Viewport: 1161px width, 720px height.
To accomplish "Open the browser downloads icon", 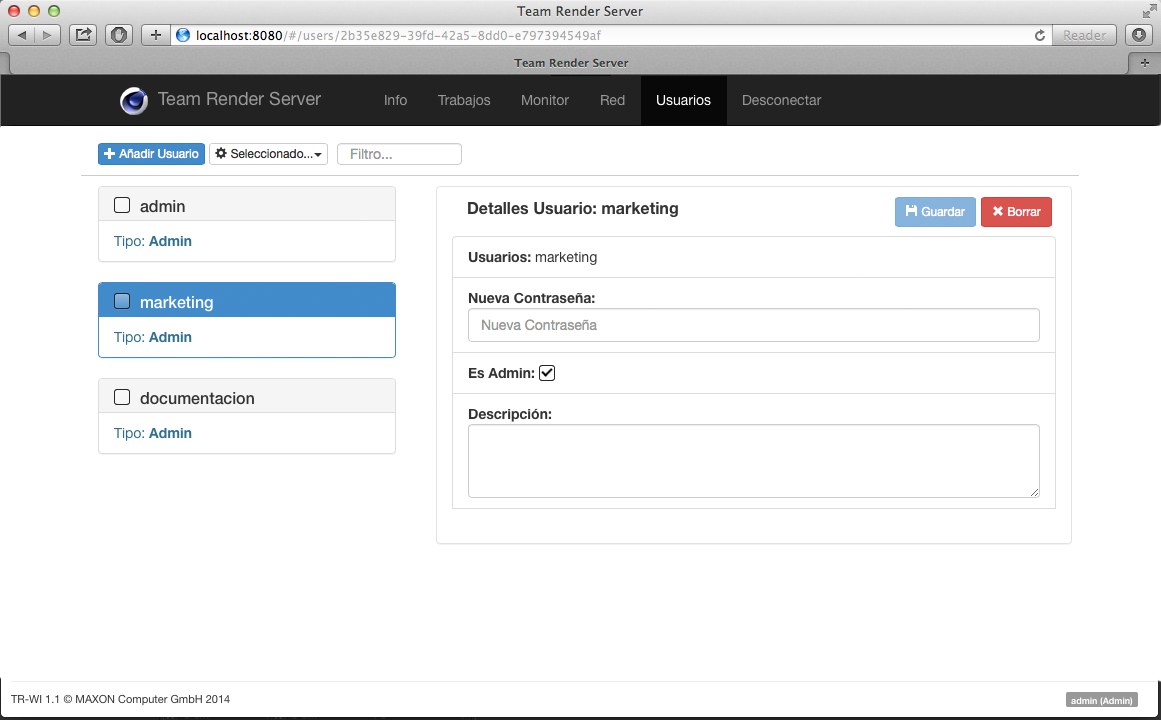I will 1139,35.
